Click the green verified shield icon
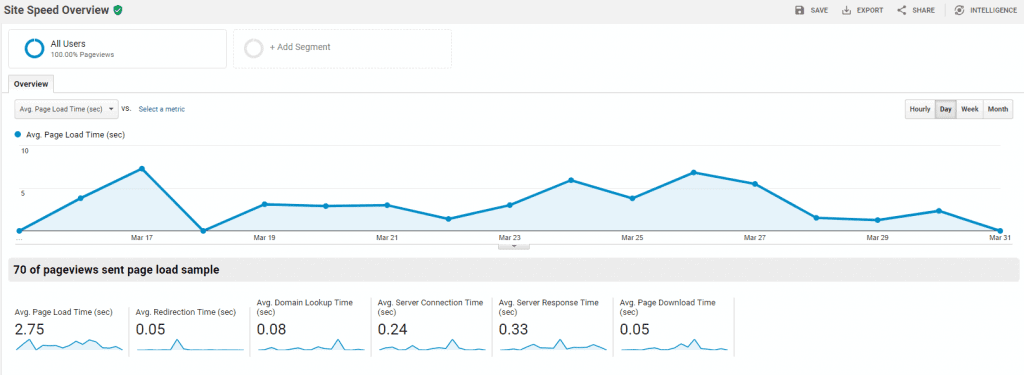Viewport: 1024px width, 375px height. (x=118, y=10)
